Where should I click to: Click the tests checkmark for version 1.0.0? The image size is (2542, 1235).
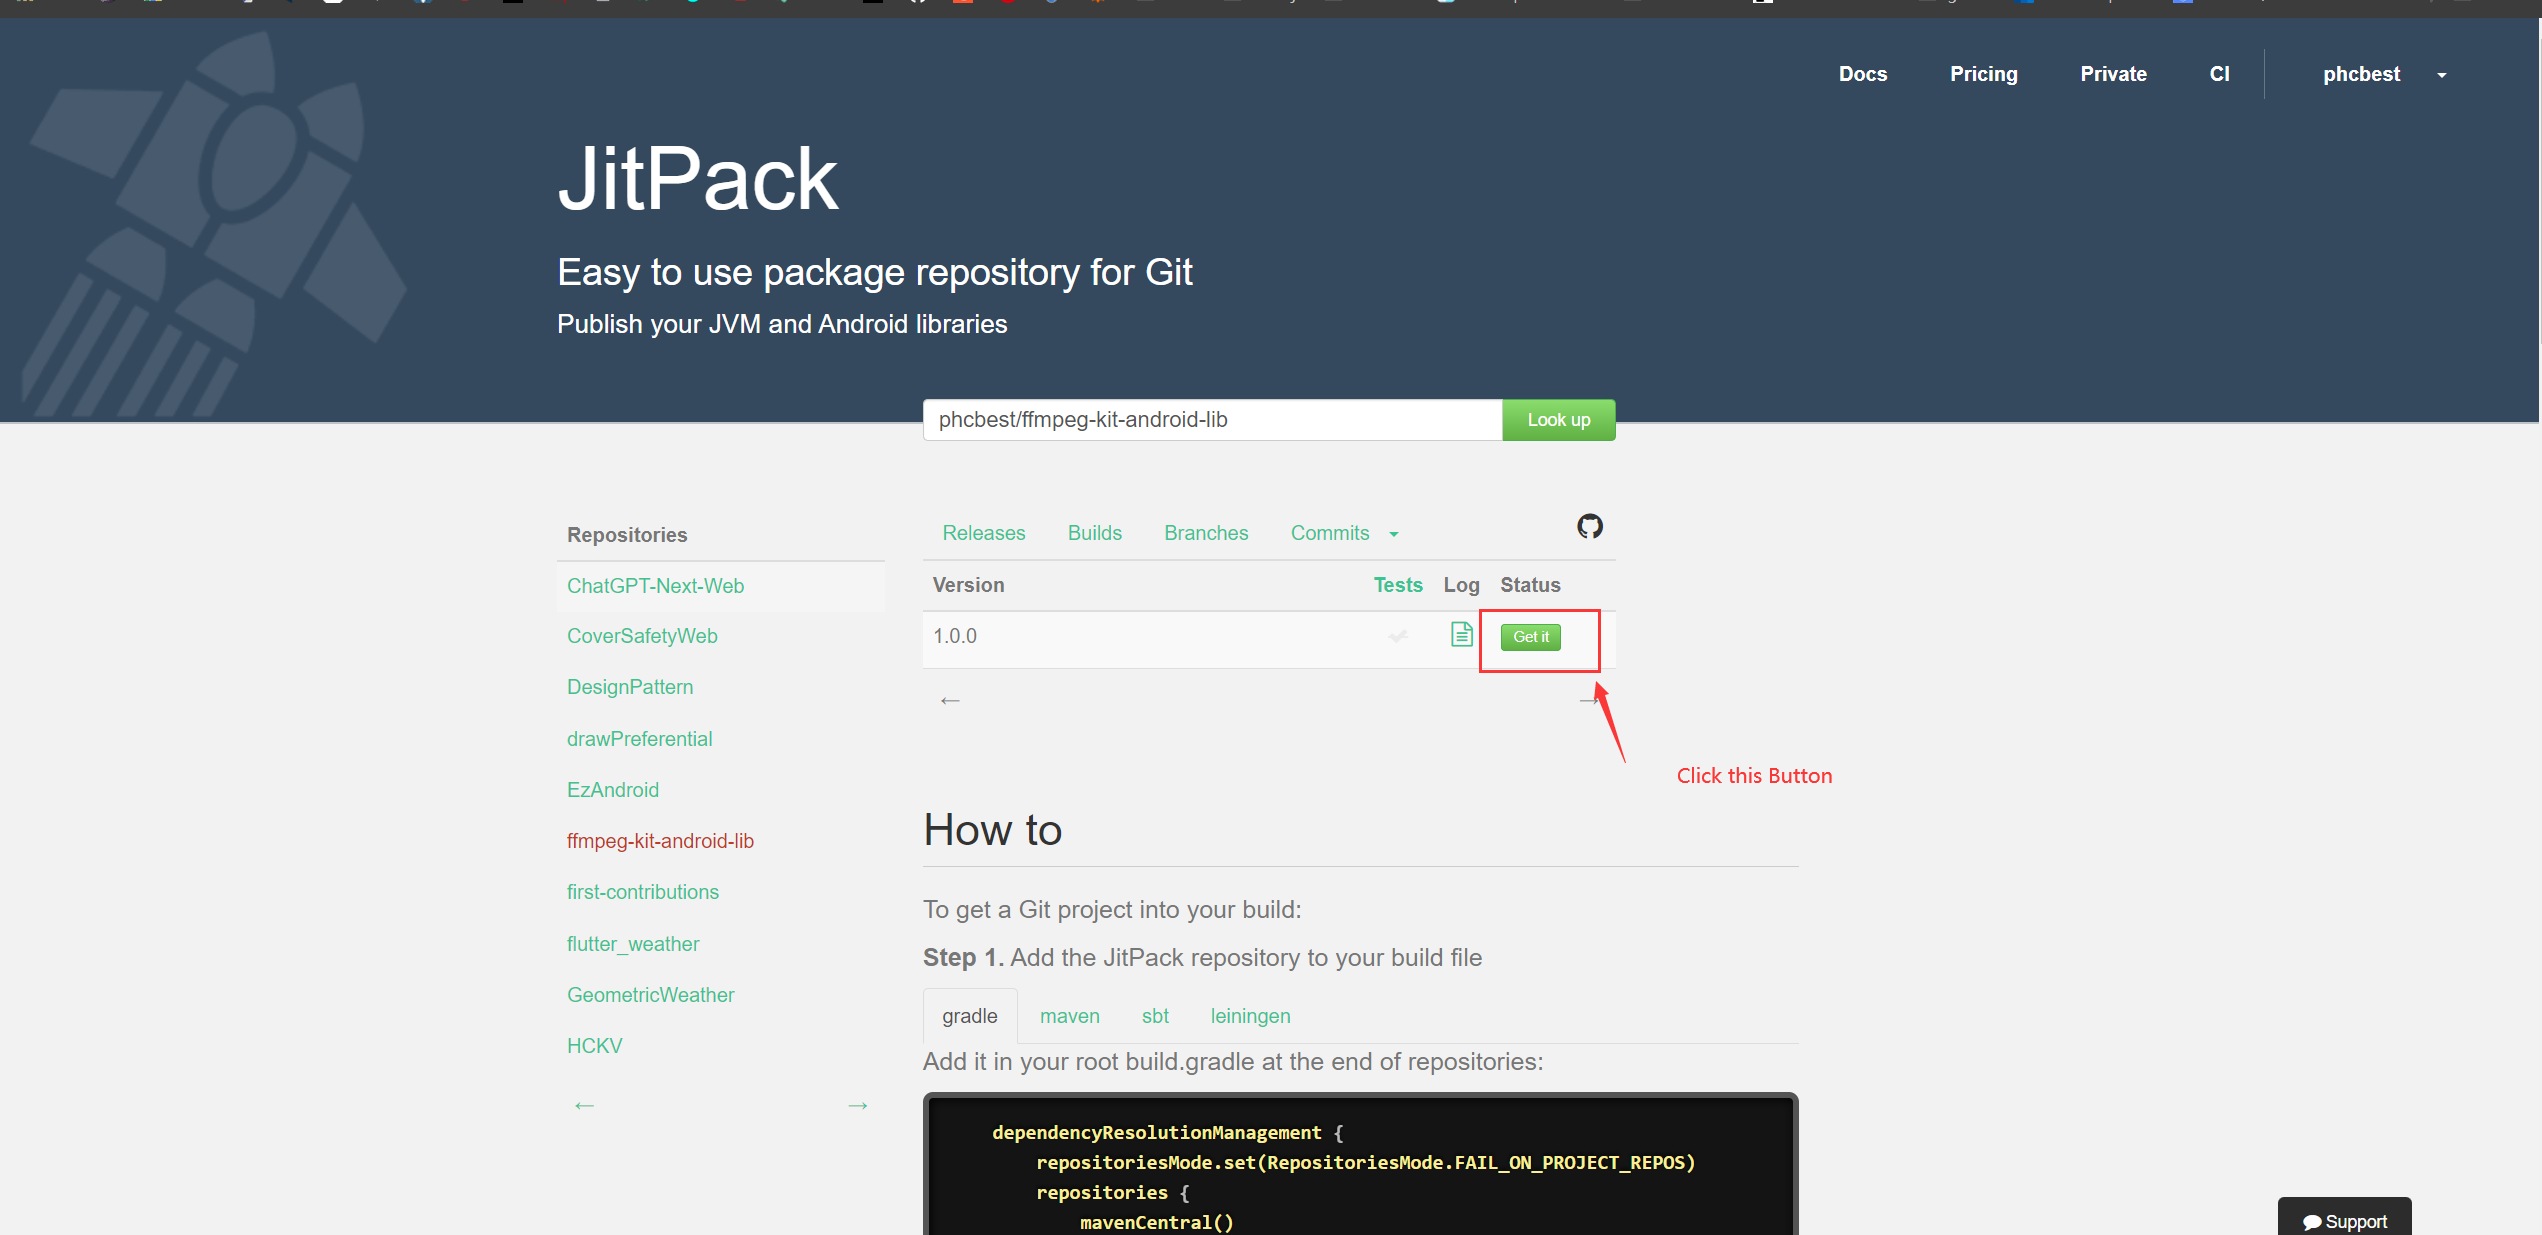pos(1398,636)
